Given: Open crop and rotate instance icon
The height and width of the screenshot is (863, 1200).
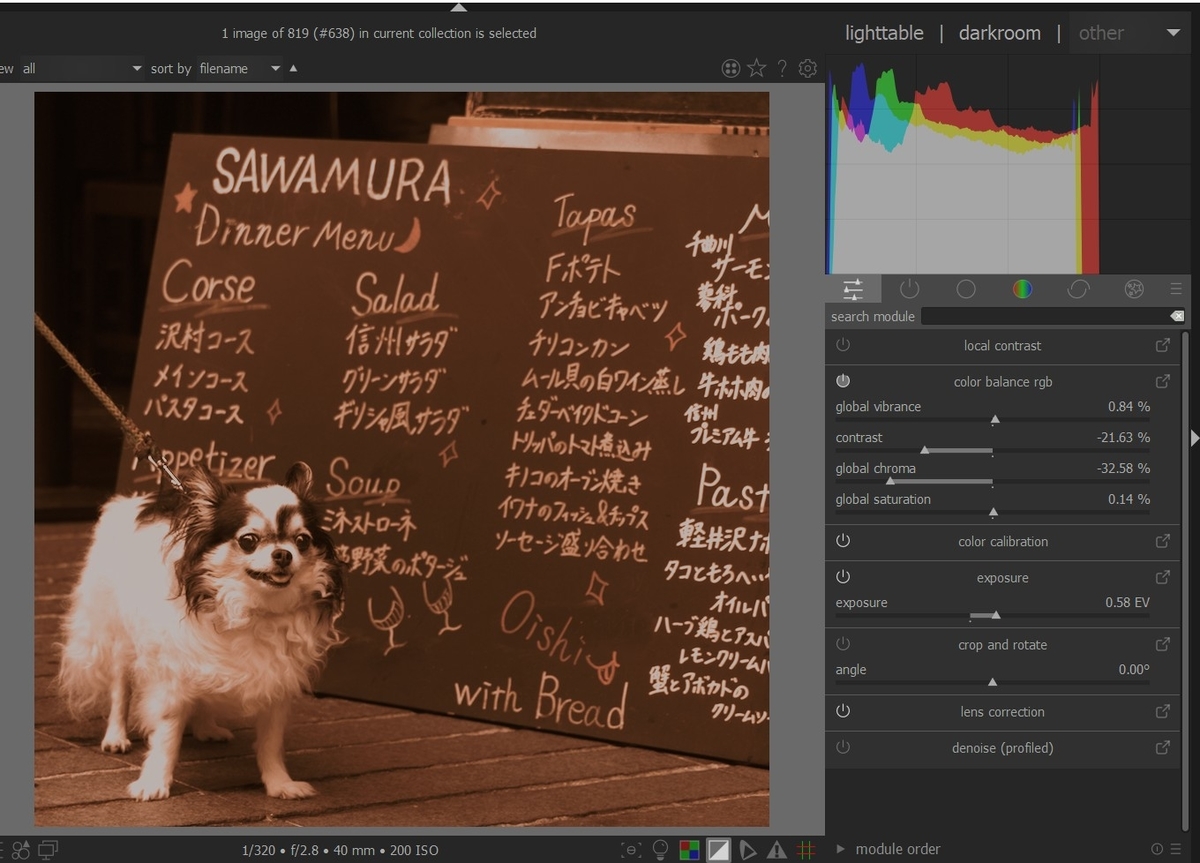Looking at the screenshot, I should tap(1163, 644).
